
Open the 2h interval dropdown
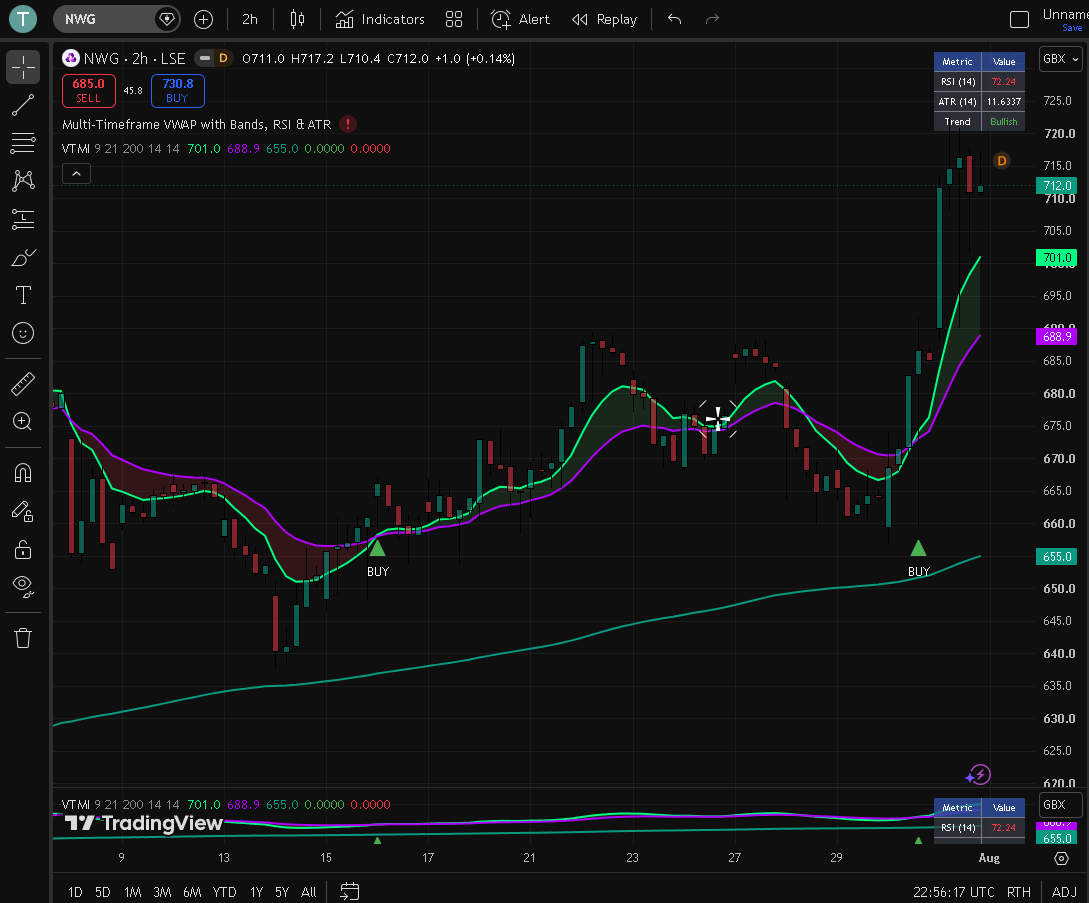tap(250, 19)
